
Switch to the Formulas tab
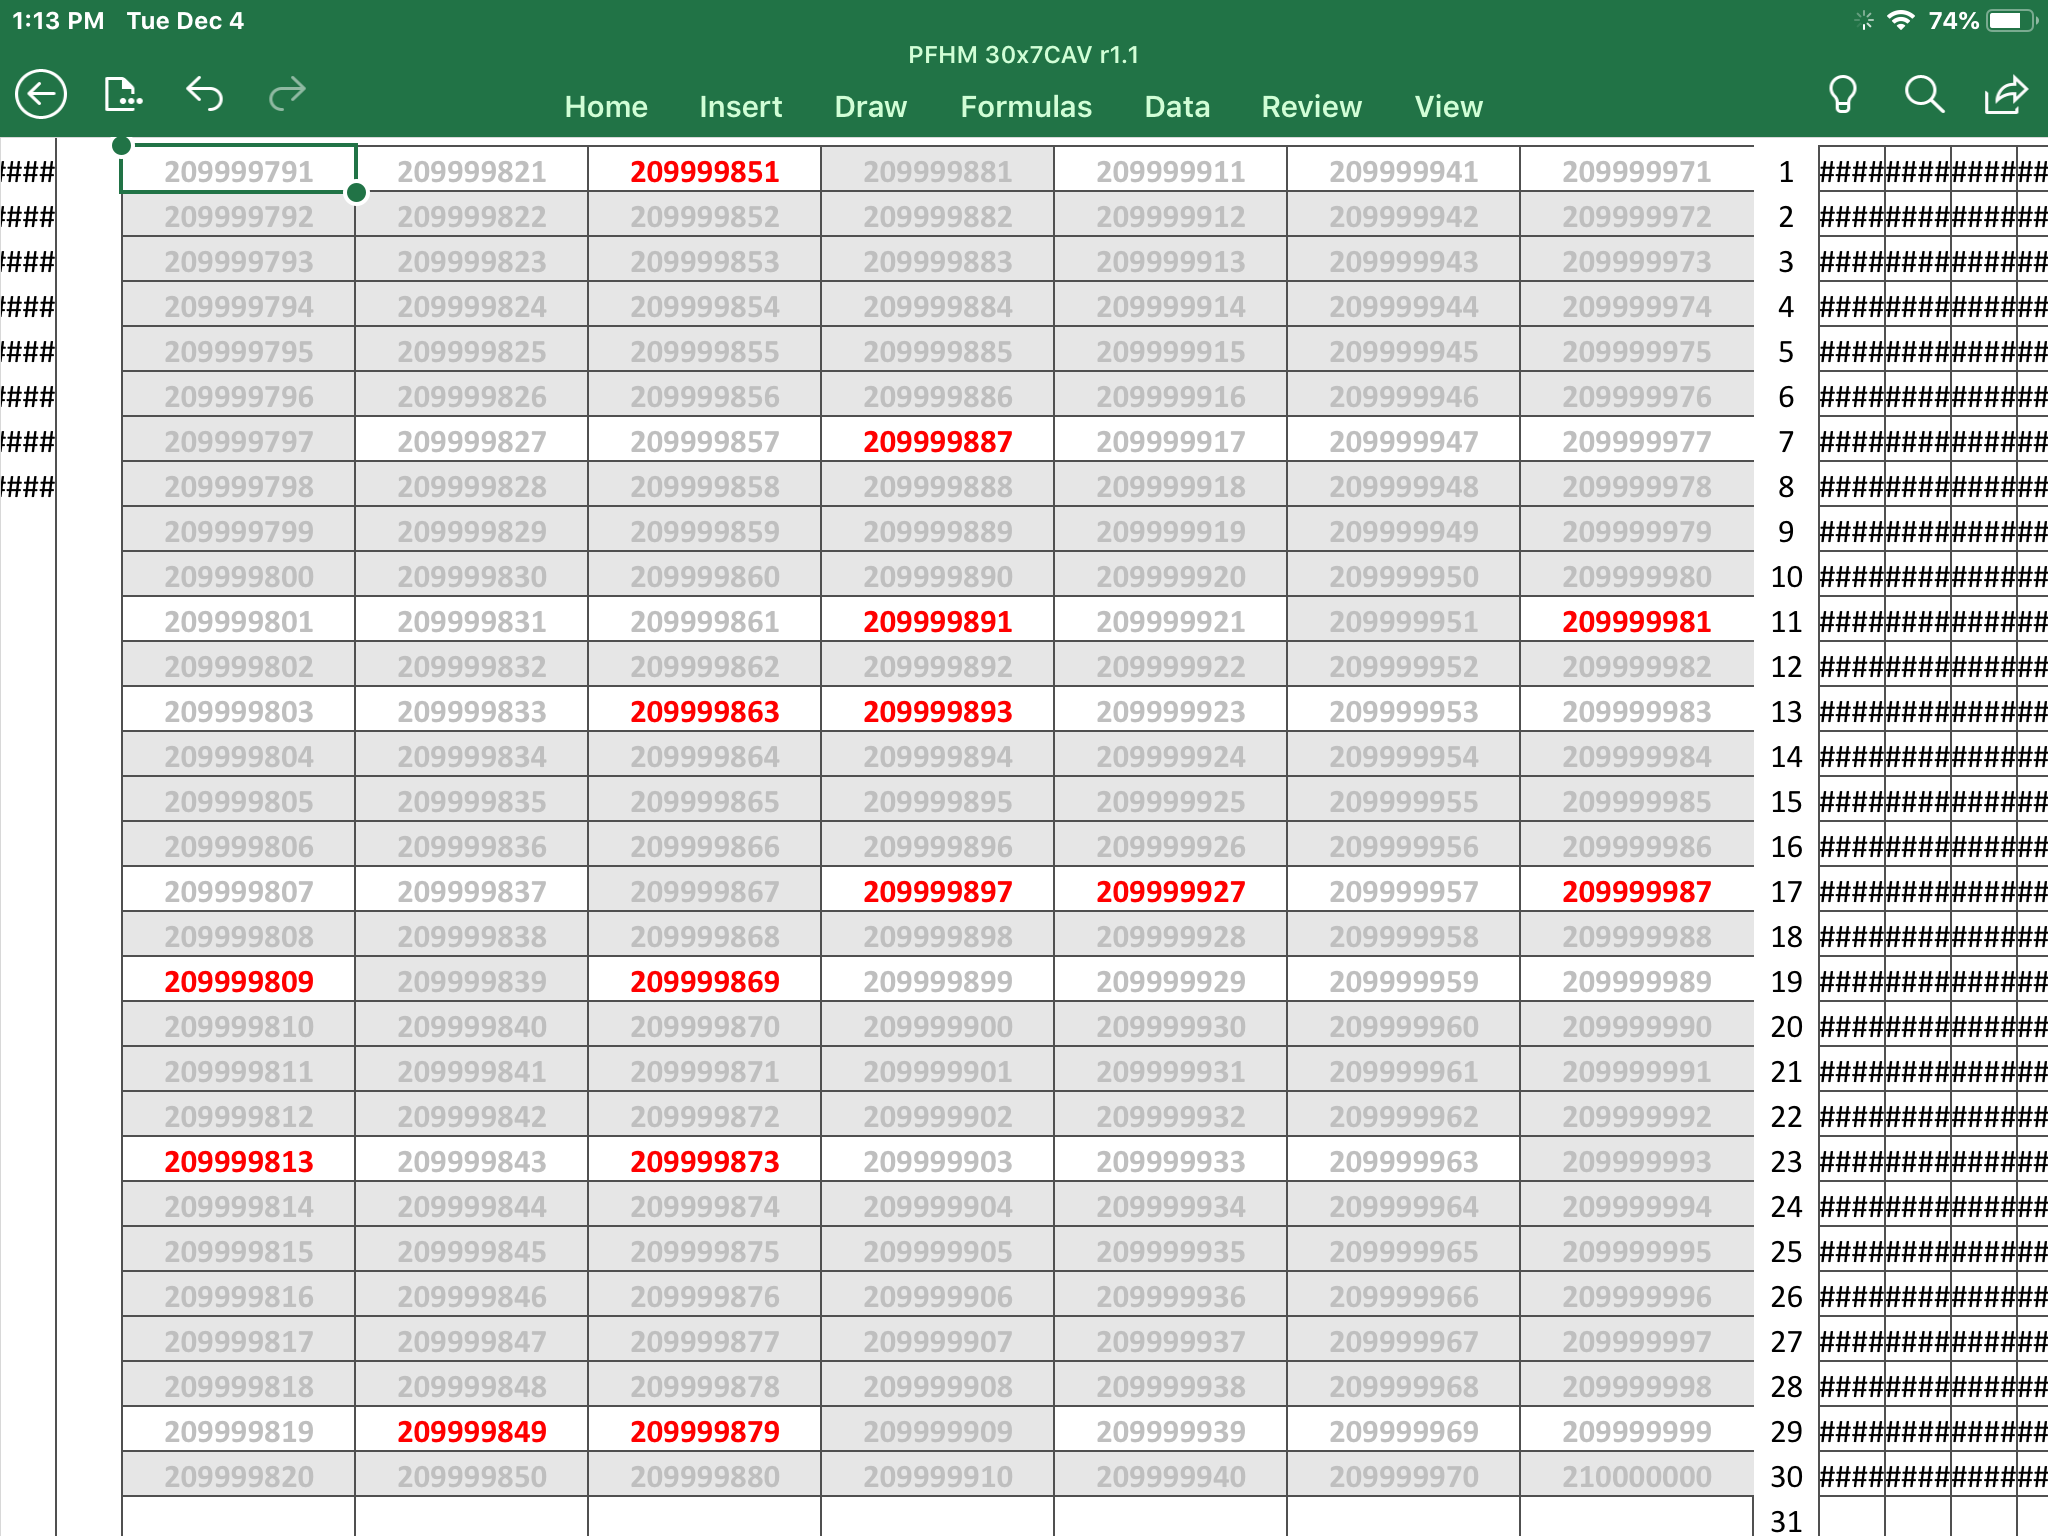coord(1026,107)
